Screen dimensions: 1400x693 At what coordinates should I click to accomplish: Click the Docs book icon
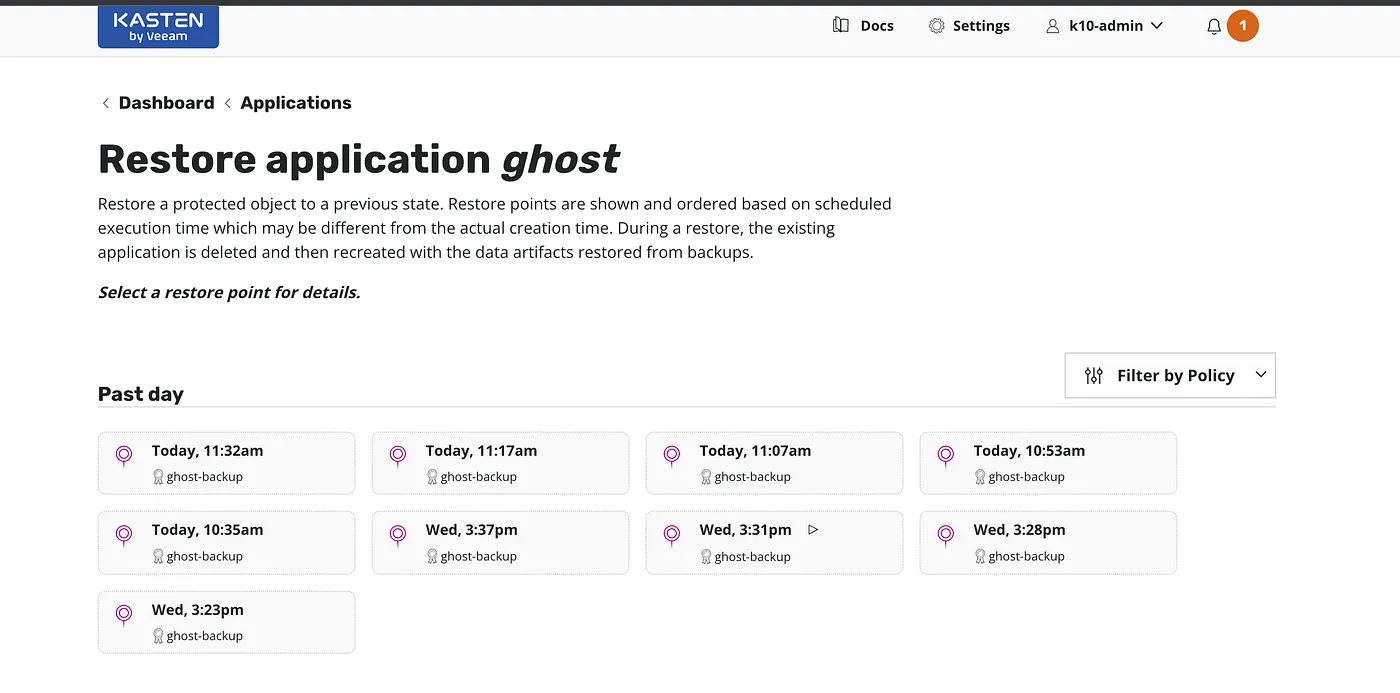click(841, 26)
